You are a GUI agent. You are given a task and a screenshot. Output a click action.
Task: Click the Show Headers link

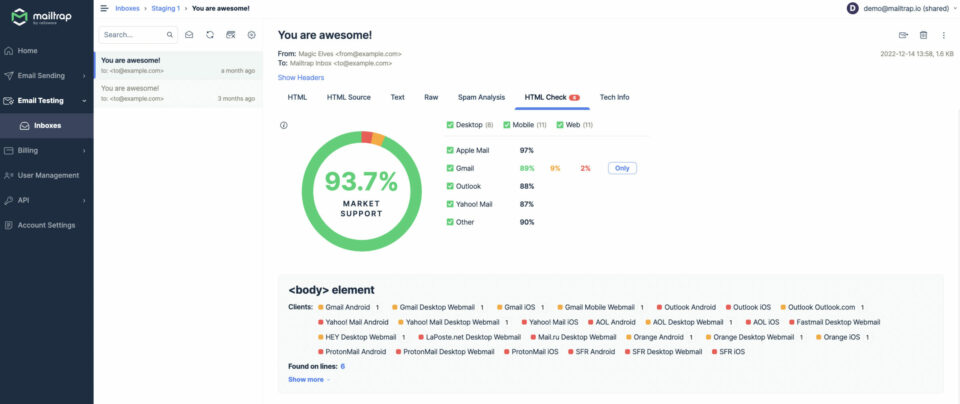(x=300, y=77)
